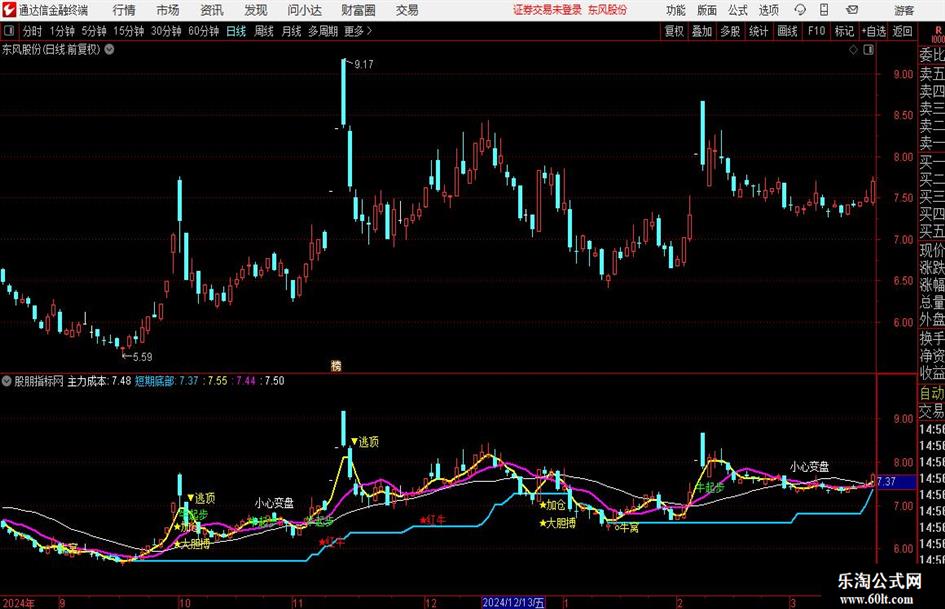The image size is (945, 609).
Task: Click the 叠加 overlay button
Action: coord(702,31)
